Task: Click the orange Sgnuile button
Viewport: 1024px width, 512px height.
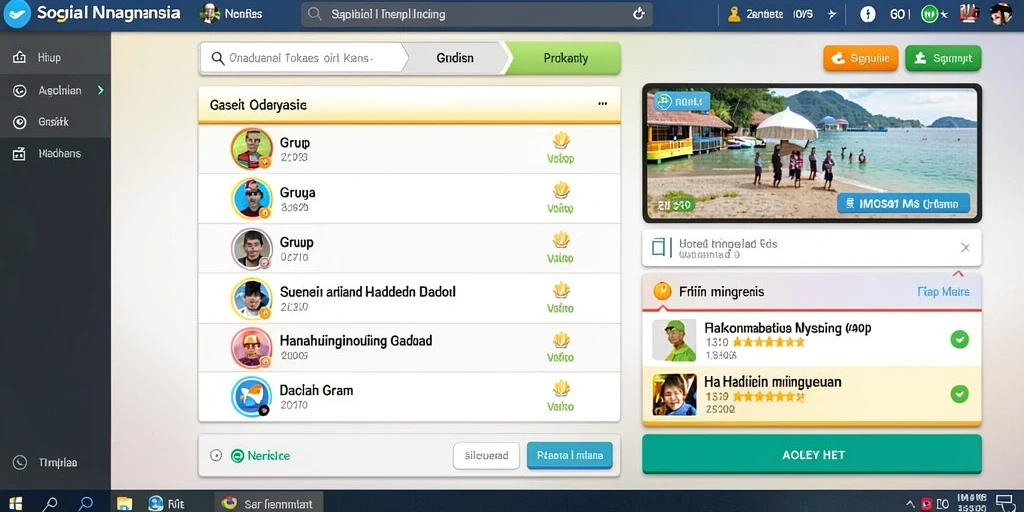Action: 861,58
